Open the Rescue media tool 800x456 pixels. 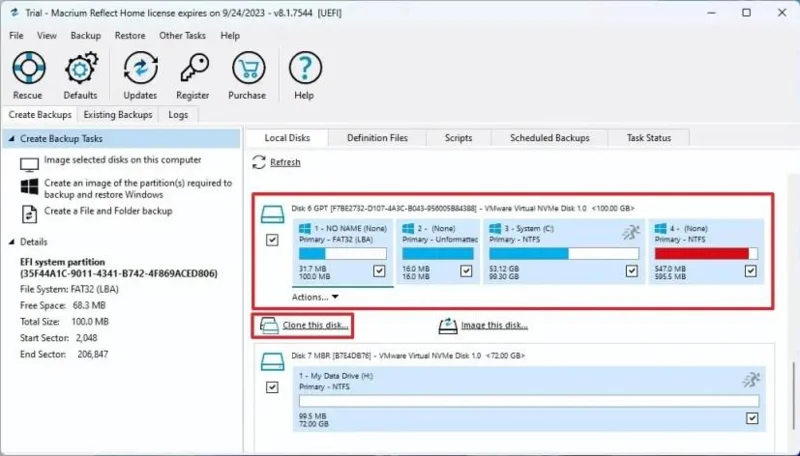point(29,68)
